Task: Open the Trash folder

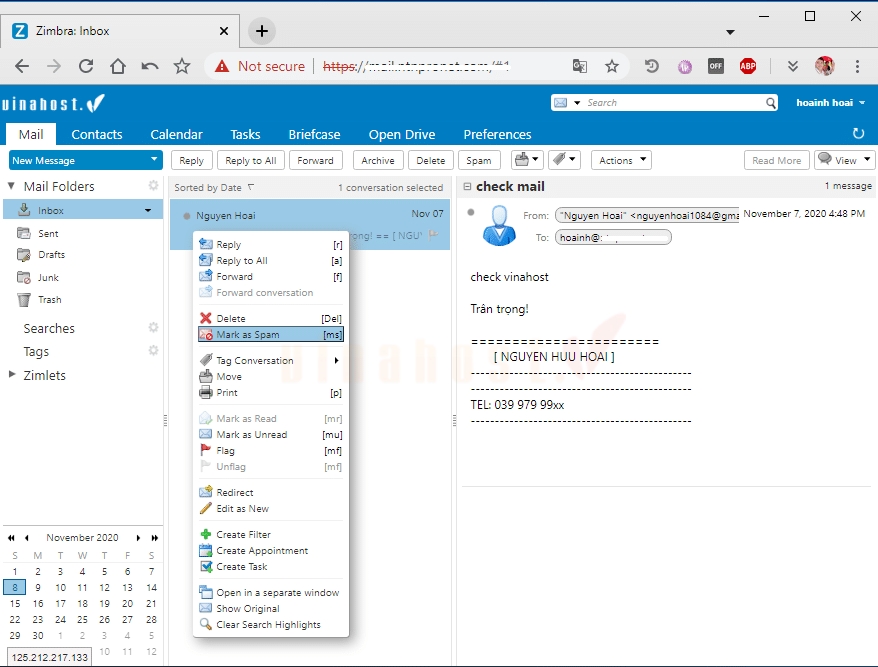Action: 49,300
